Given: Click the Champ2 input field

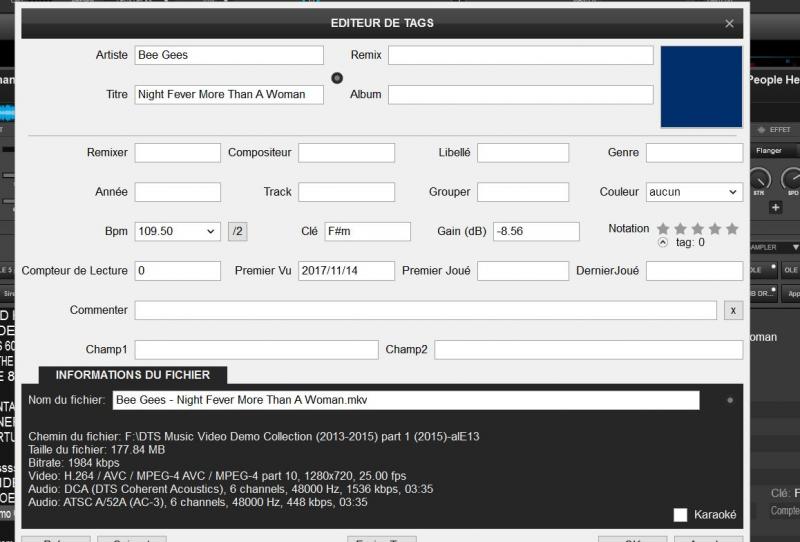Looking at the screenshot, I should (x=588, y=350).
